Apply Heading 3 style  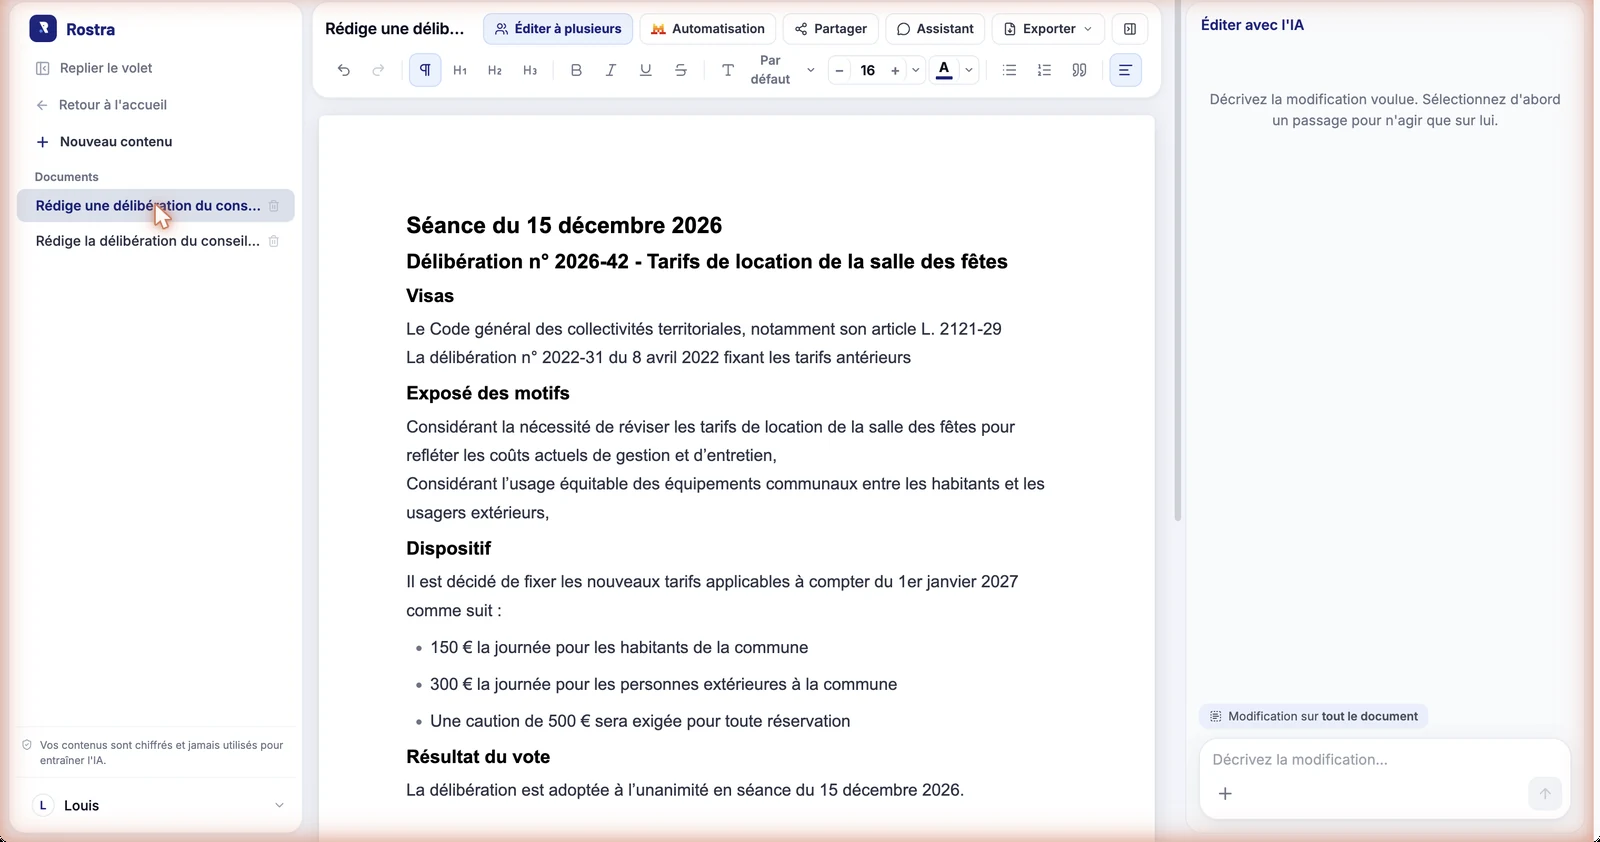[x=530, y=70]
